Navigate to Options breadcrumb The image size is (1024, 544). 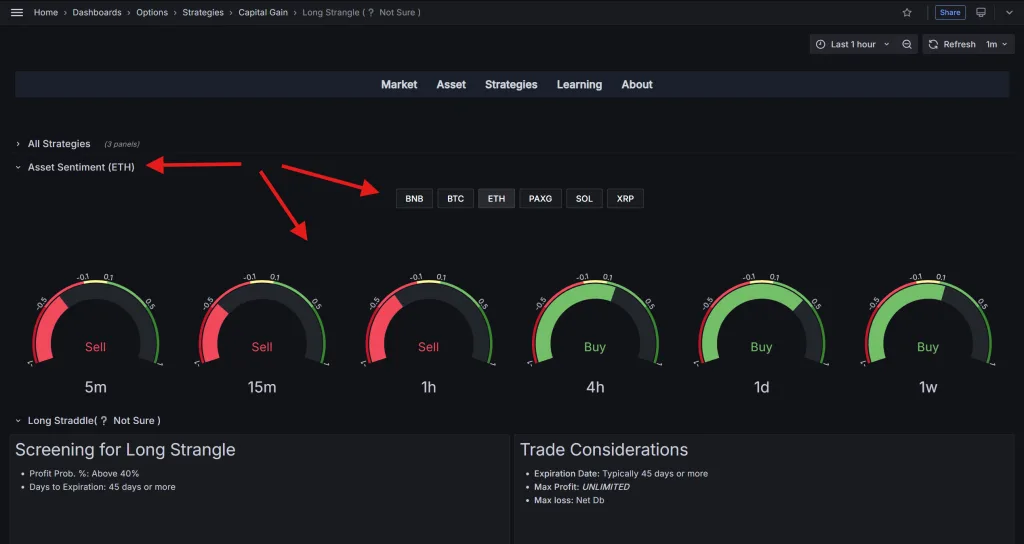point(152,12)
